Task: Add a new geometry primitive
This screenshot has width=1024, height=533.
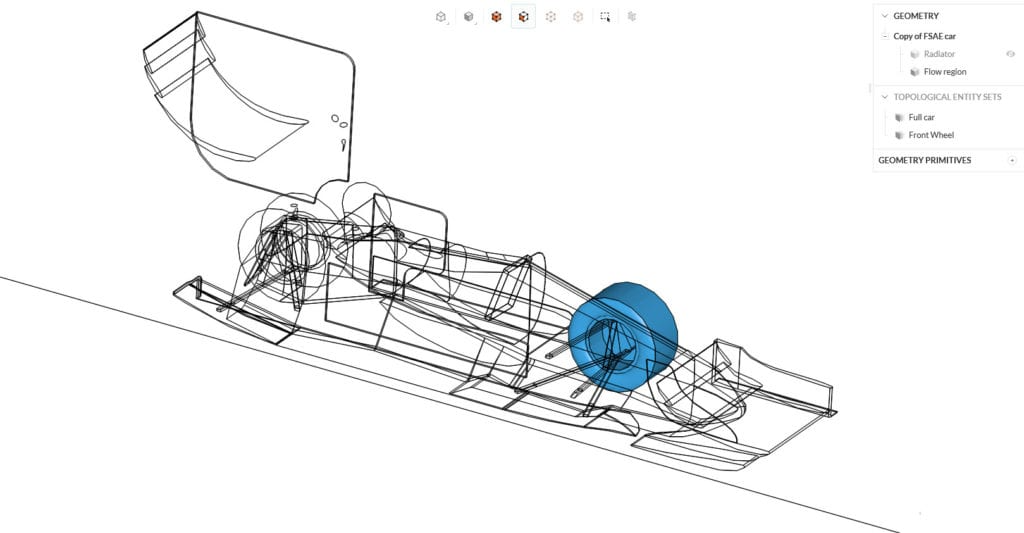Action: point(1012,160)
